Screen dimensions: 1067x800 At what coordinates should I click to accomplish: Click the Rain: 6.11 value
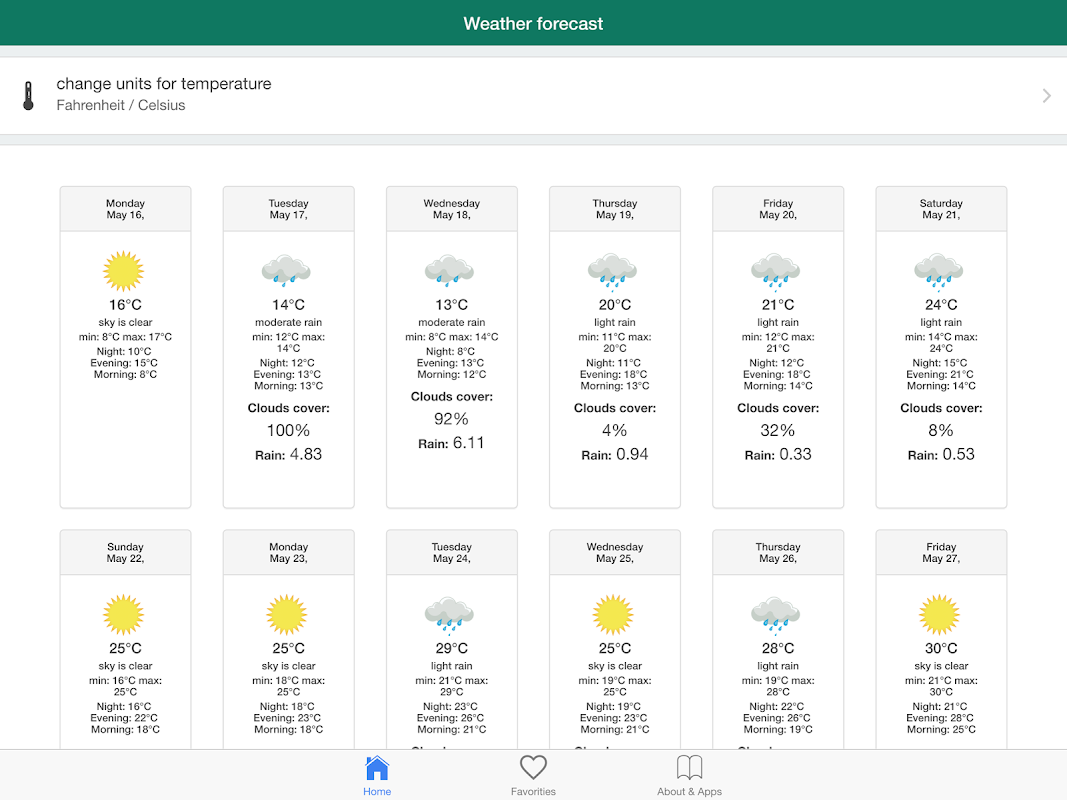[x=452, y=443]
